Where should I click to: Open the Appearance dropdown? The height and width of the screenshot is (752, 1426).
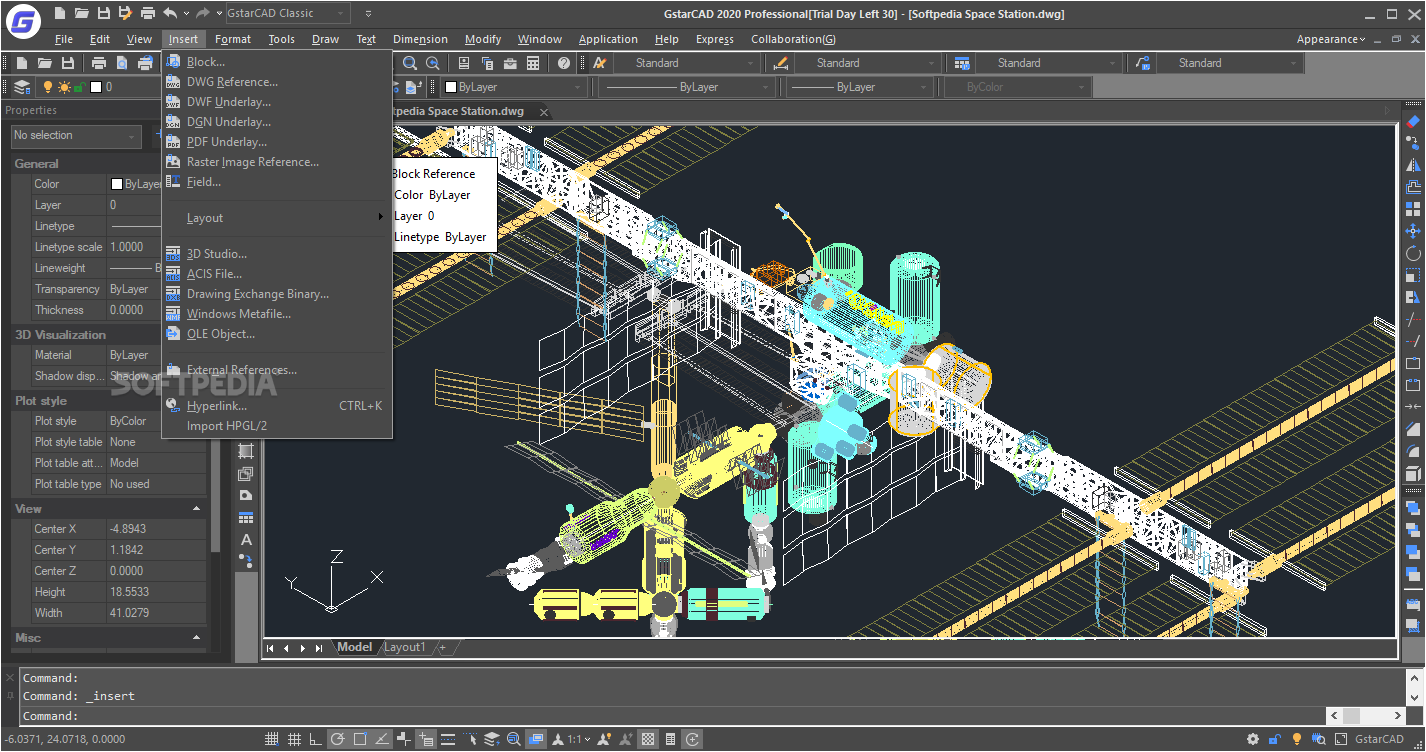(x=1331, y=39)
